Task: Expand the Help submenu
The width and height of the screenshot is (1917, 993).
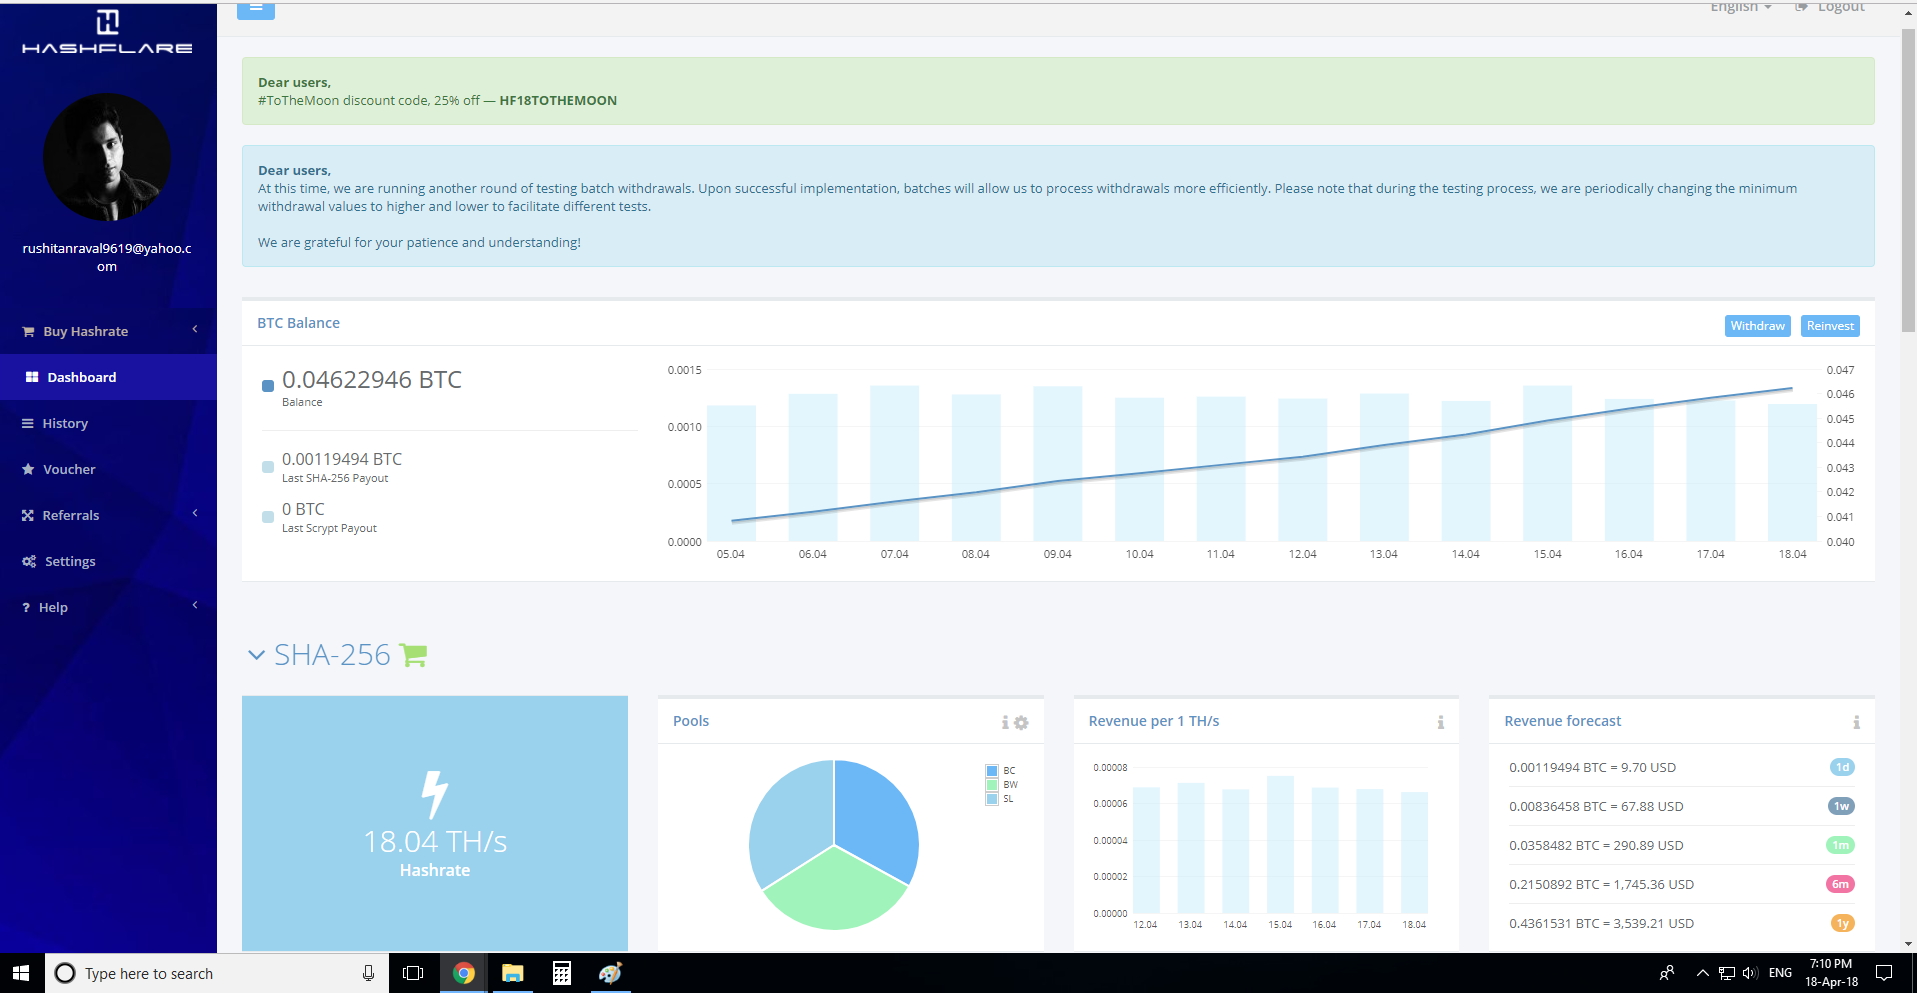Action: coord(195,605)
